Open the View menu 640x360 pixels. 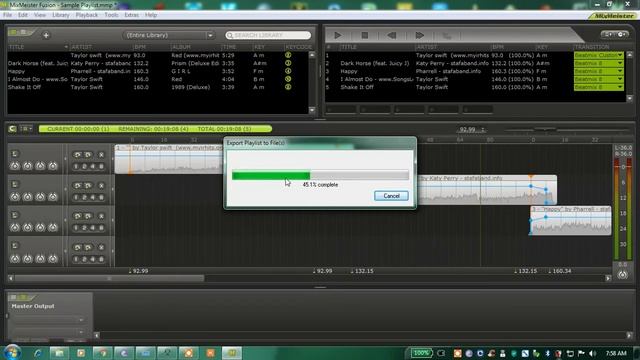point(40,15)
